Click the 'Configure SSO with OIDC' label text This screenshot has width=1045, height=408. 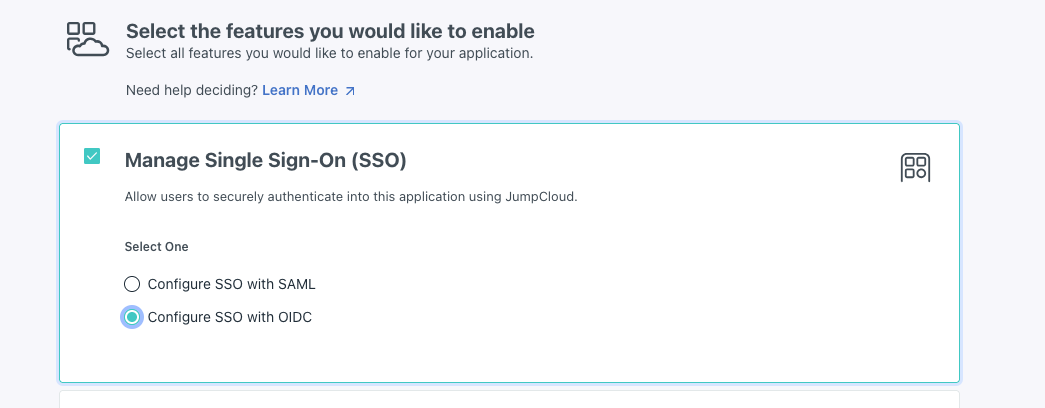[230, 317]
